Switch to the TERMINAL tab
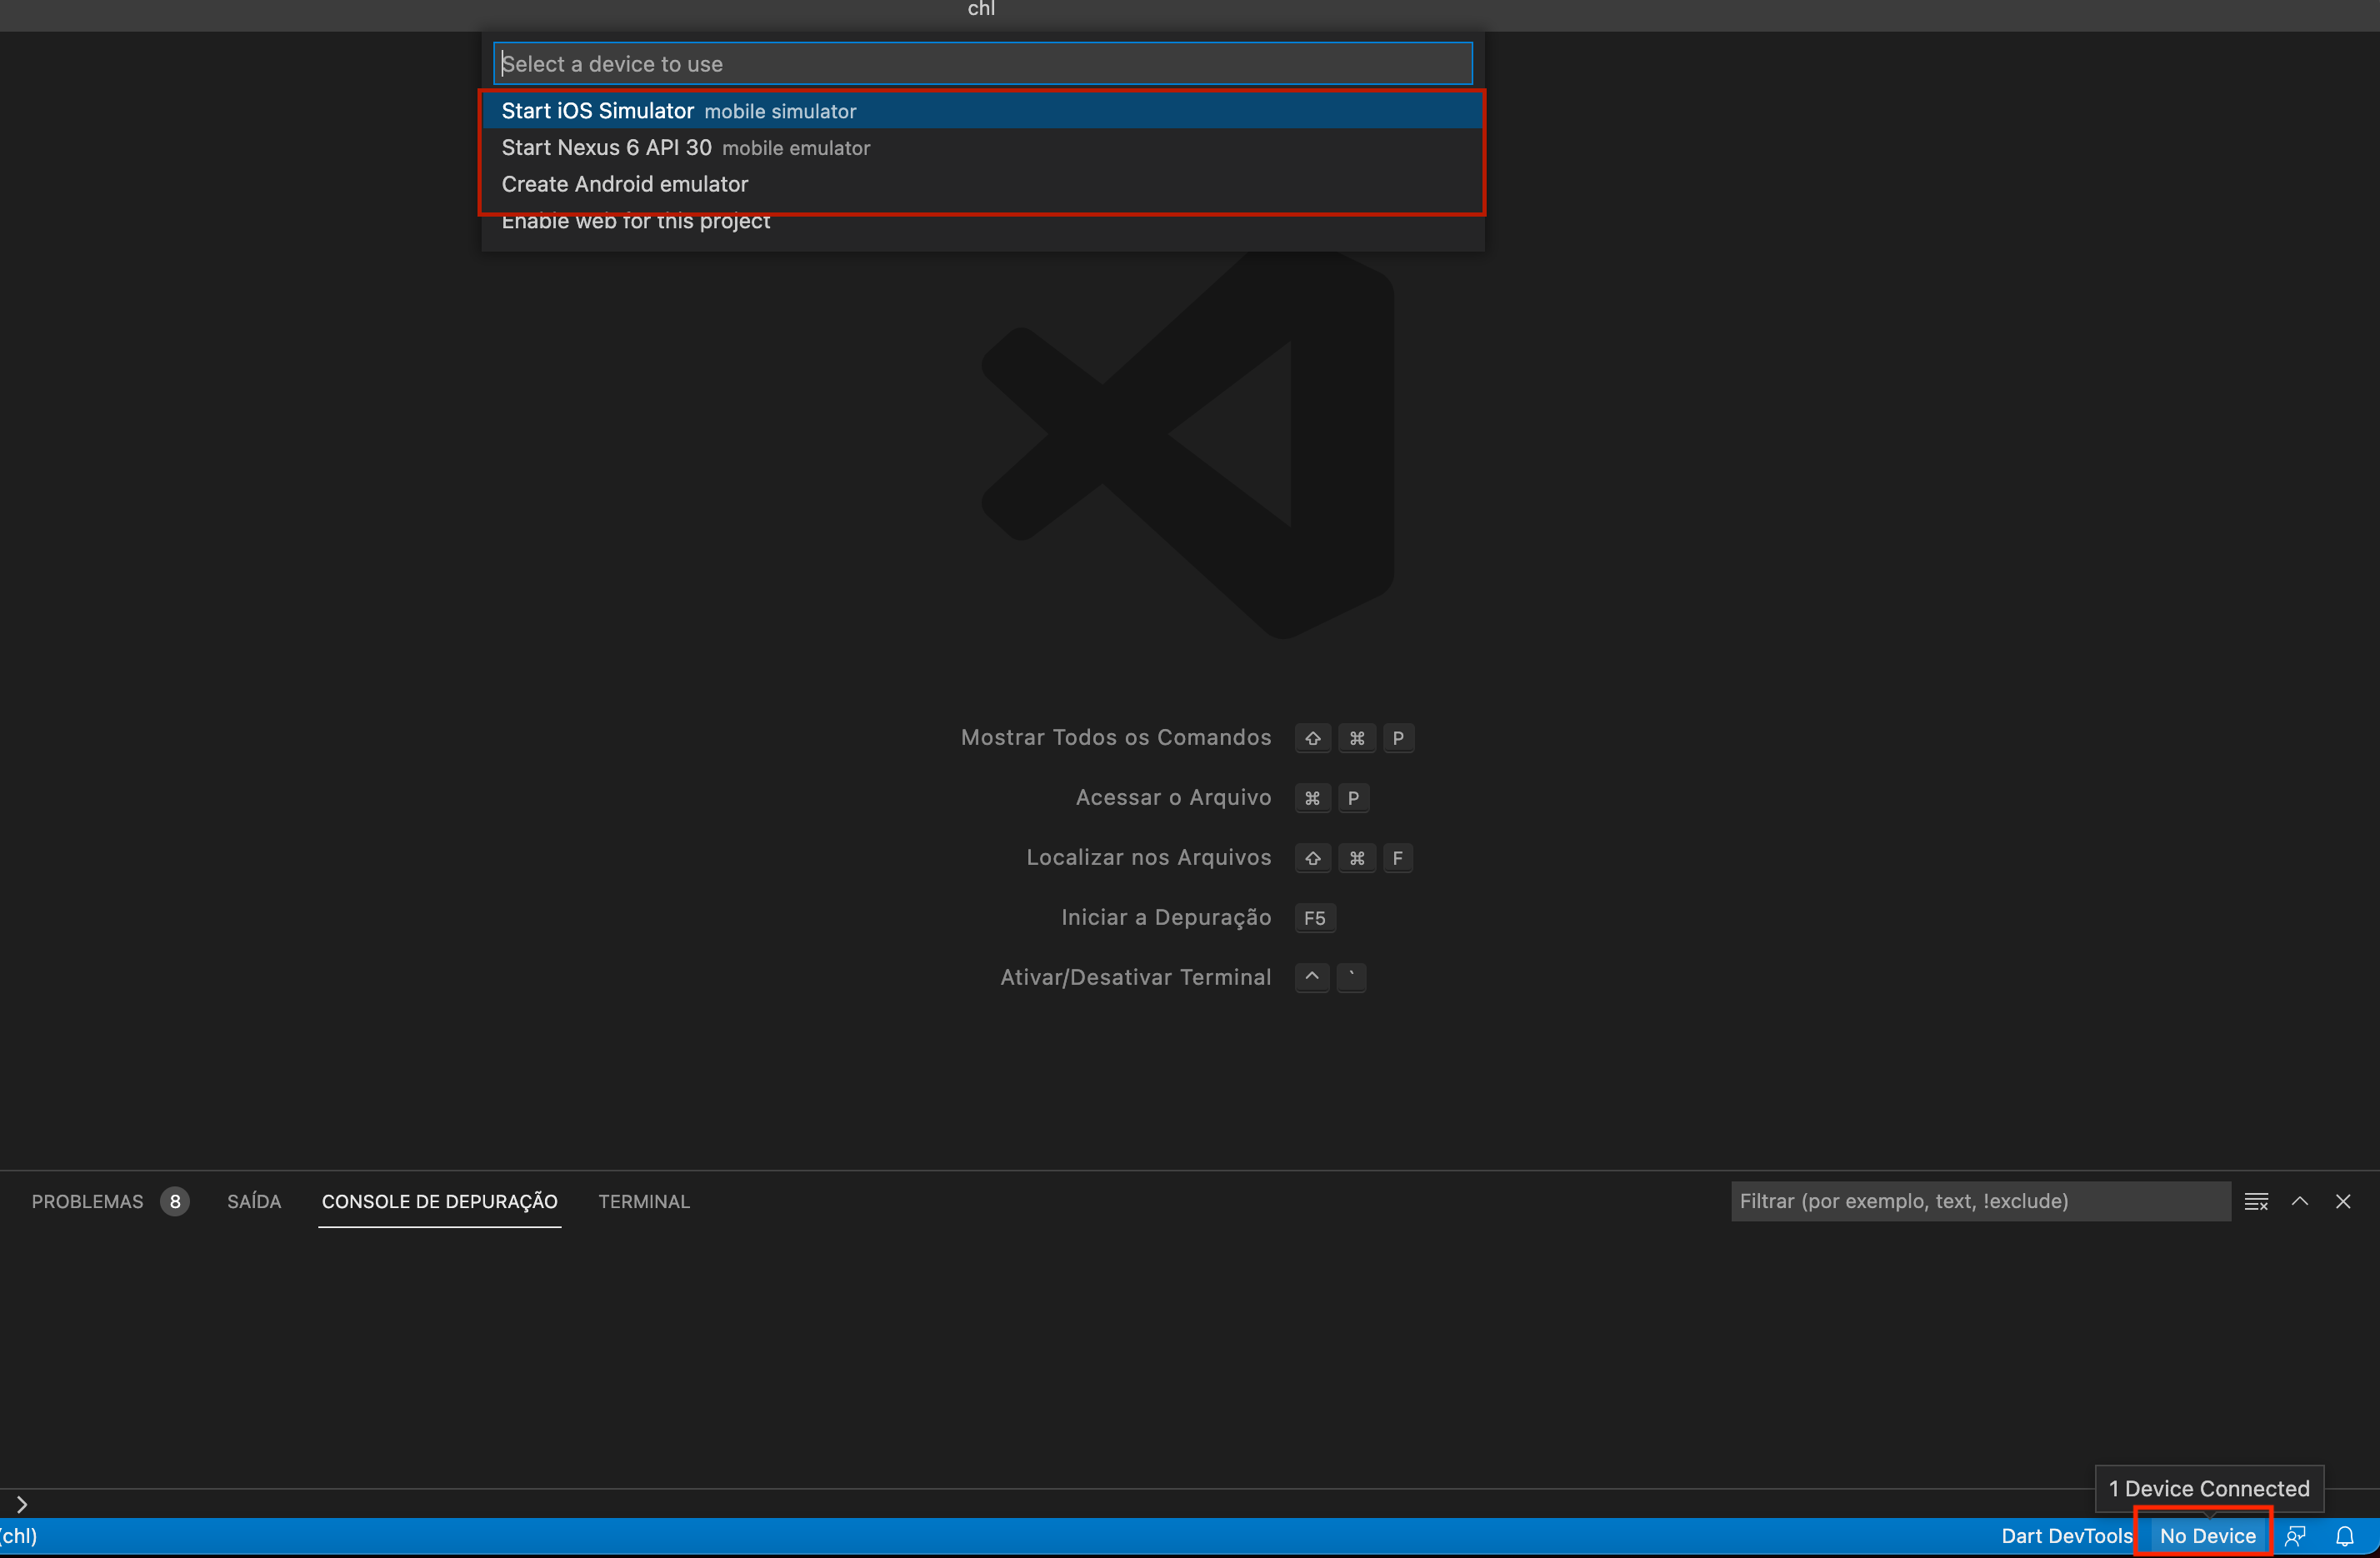Screen dimensions: 2380x1558 pos(644,1201)
